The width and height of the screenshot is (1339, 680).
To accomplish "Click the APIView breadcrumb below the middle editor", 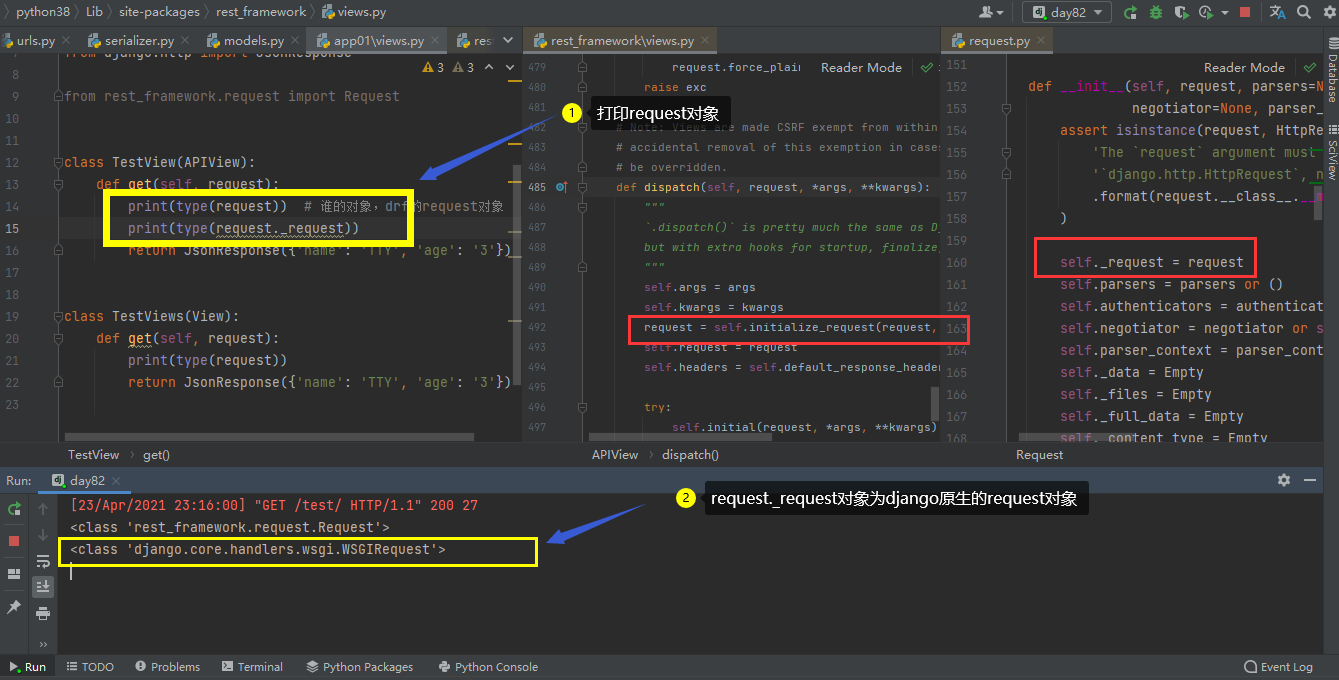I will [x=615, y=455].
